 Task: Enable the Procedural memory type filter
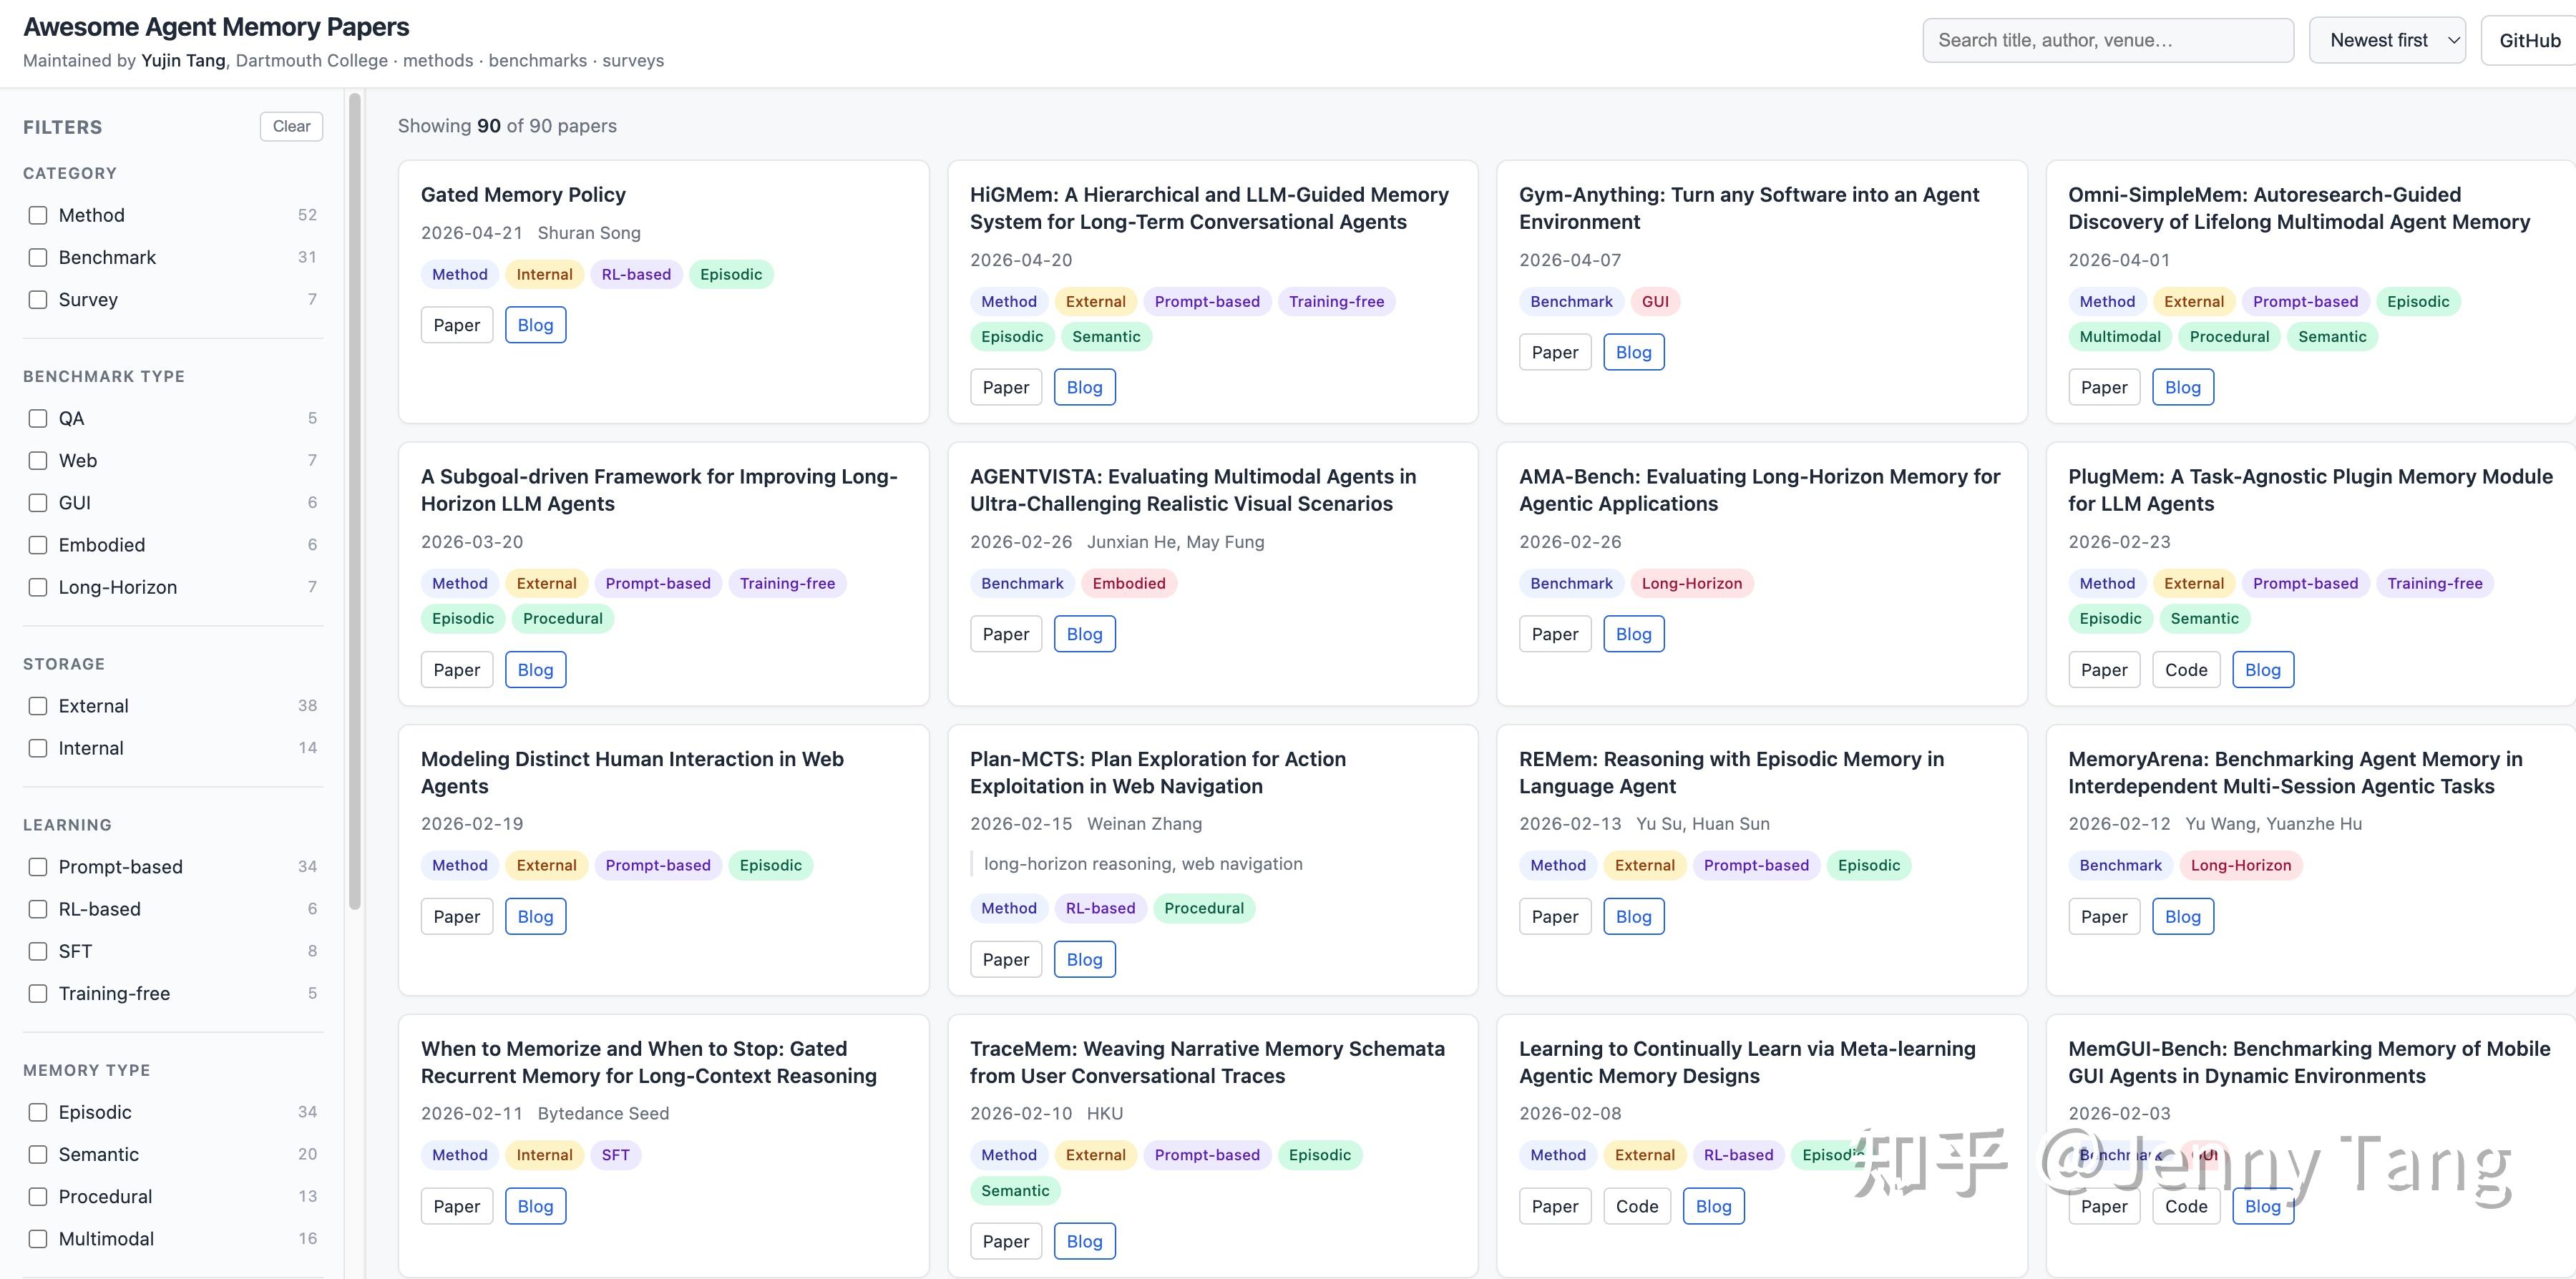click(38, 1196)
